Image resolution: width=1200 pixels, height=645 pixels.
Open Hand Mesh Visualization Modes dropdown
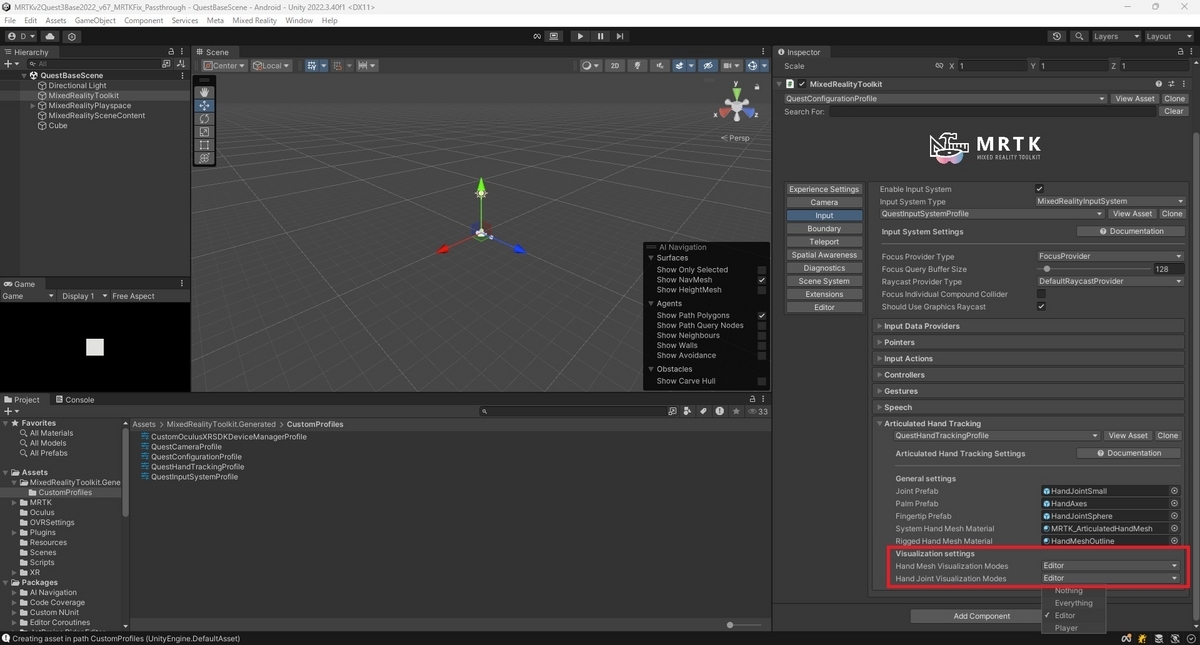point(1110,566)
